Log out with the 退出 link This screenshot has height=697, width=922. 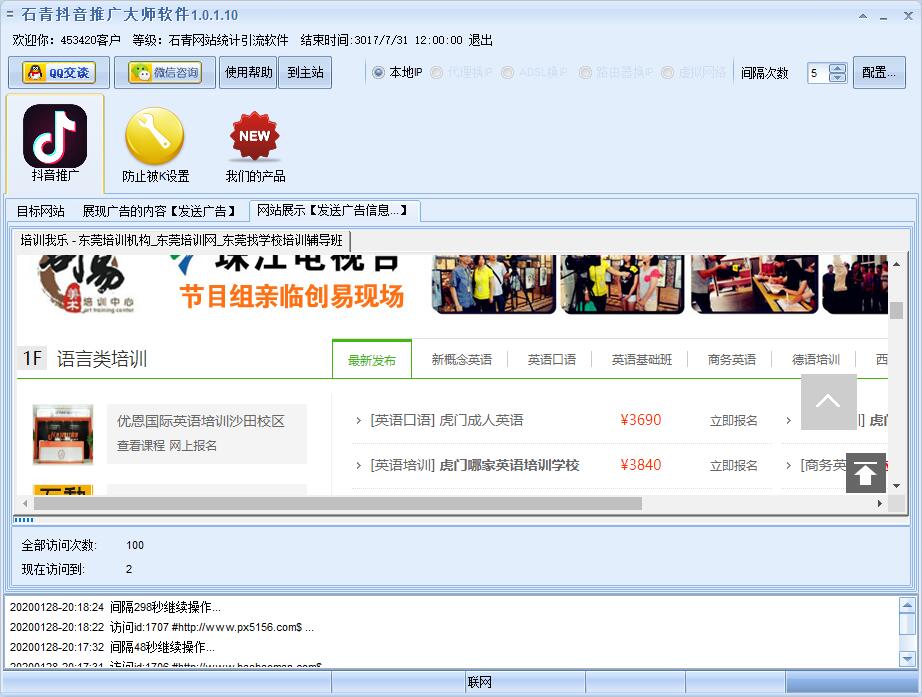tap(480, 40)
